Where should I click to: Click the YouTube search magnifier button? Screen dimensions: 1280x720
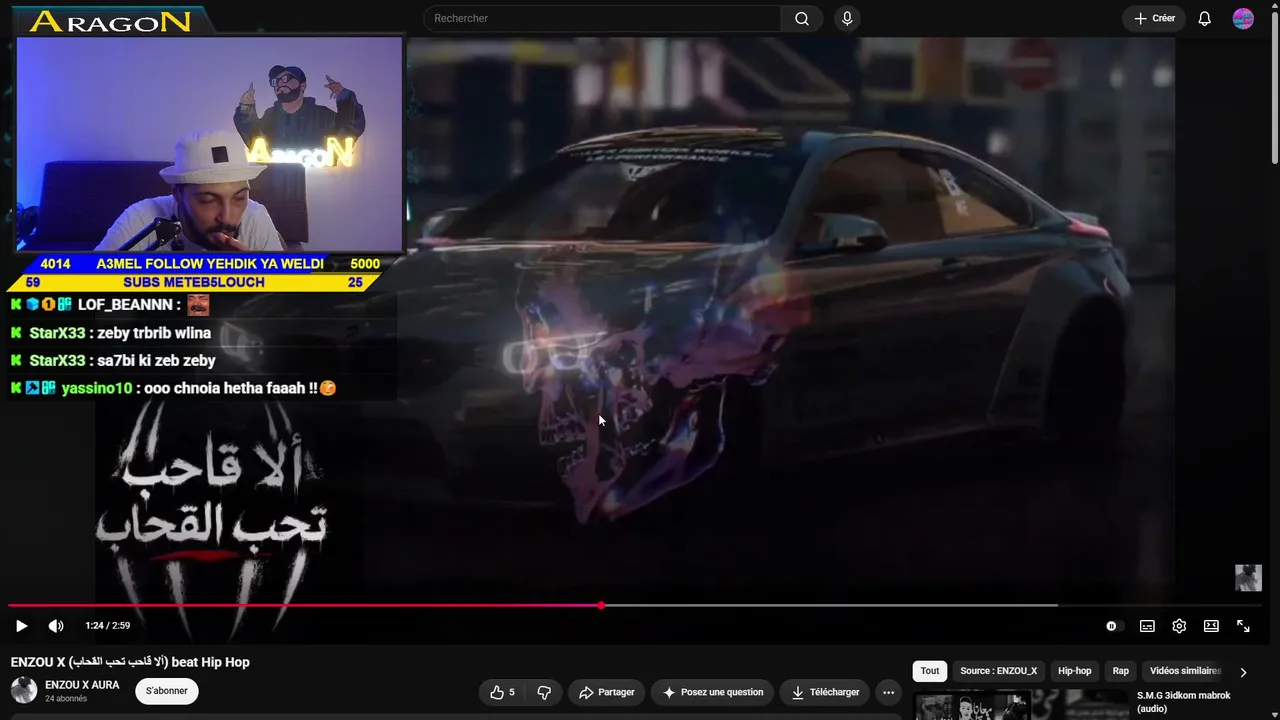coord(802,18)
